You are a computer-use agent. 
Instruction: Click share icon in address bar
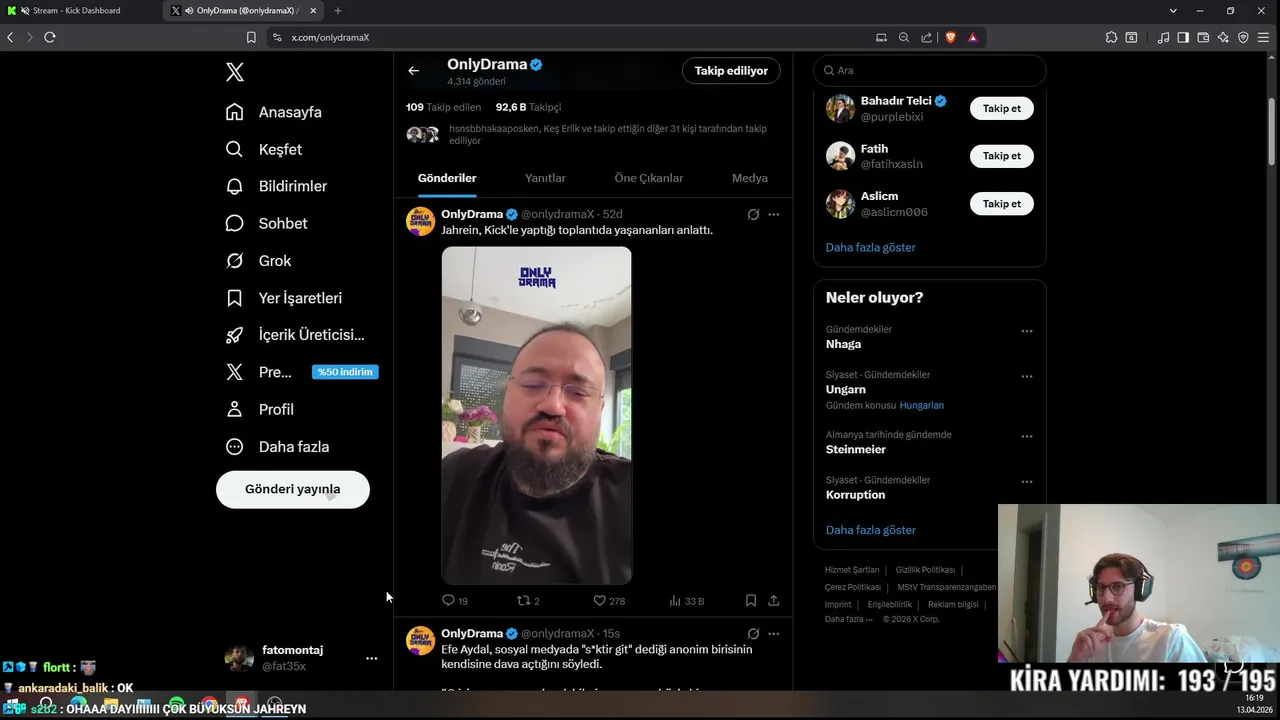926,37
